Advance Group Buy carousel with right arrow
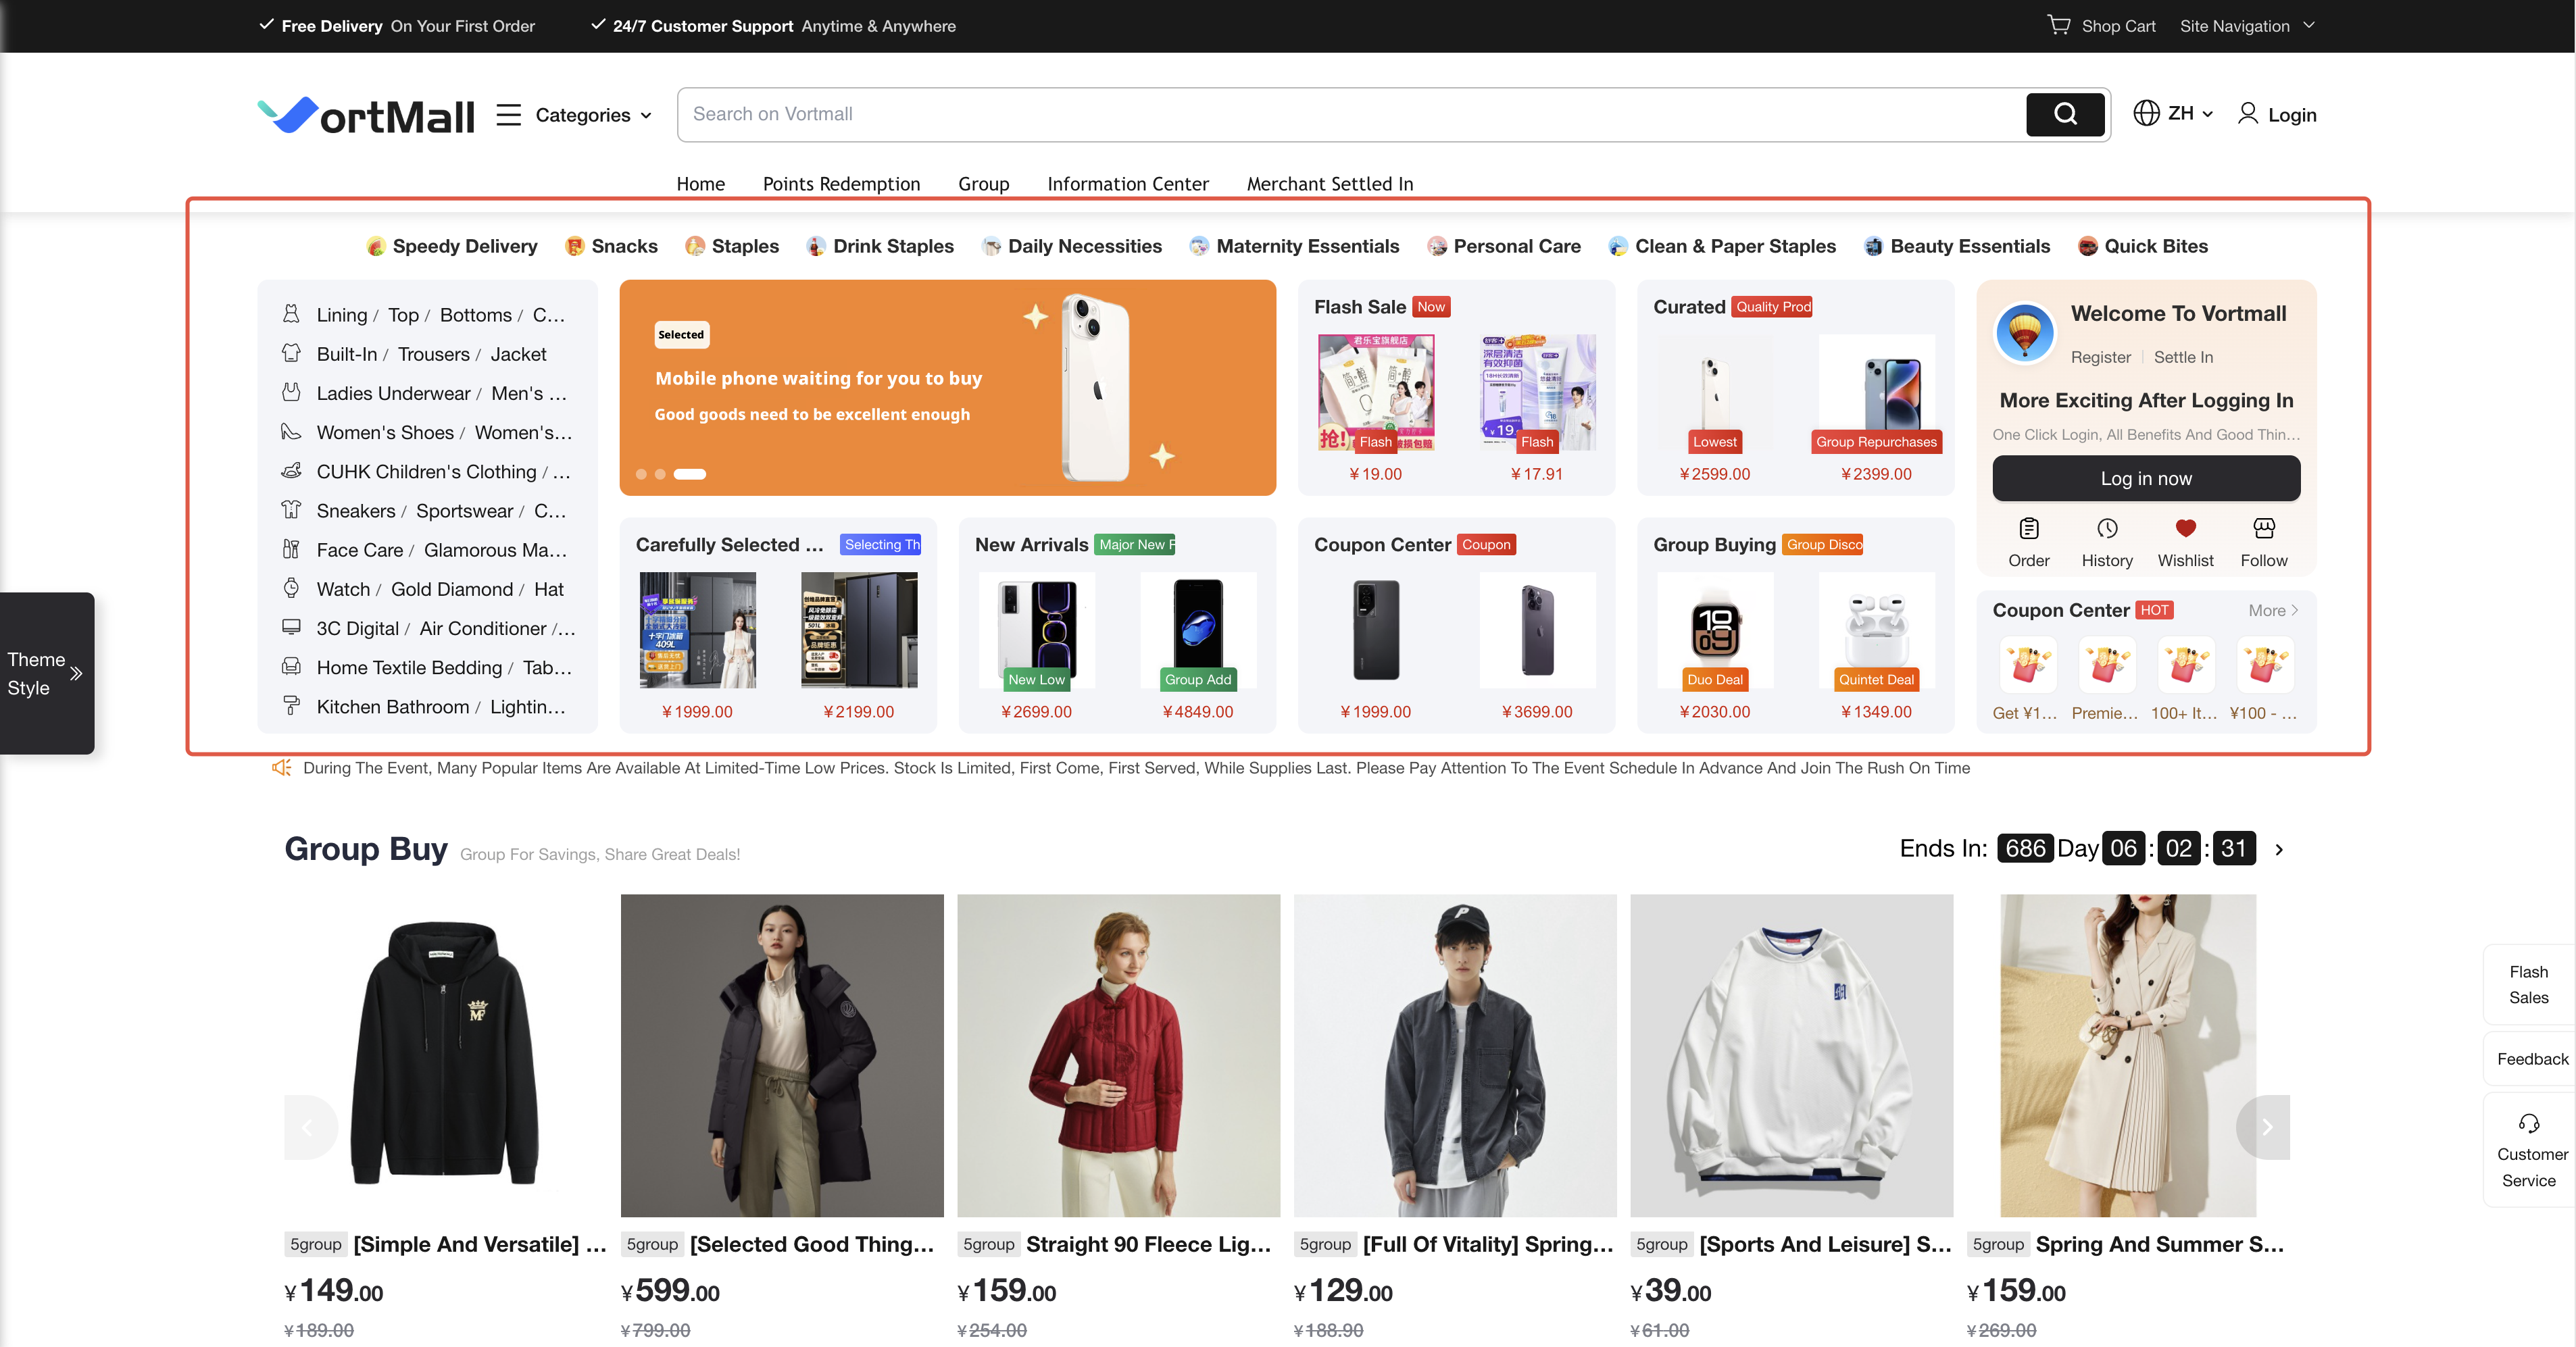The width and height of the screenshot is (2576, 1347). [x=2266, y=1127]
